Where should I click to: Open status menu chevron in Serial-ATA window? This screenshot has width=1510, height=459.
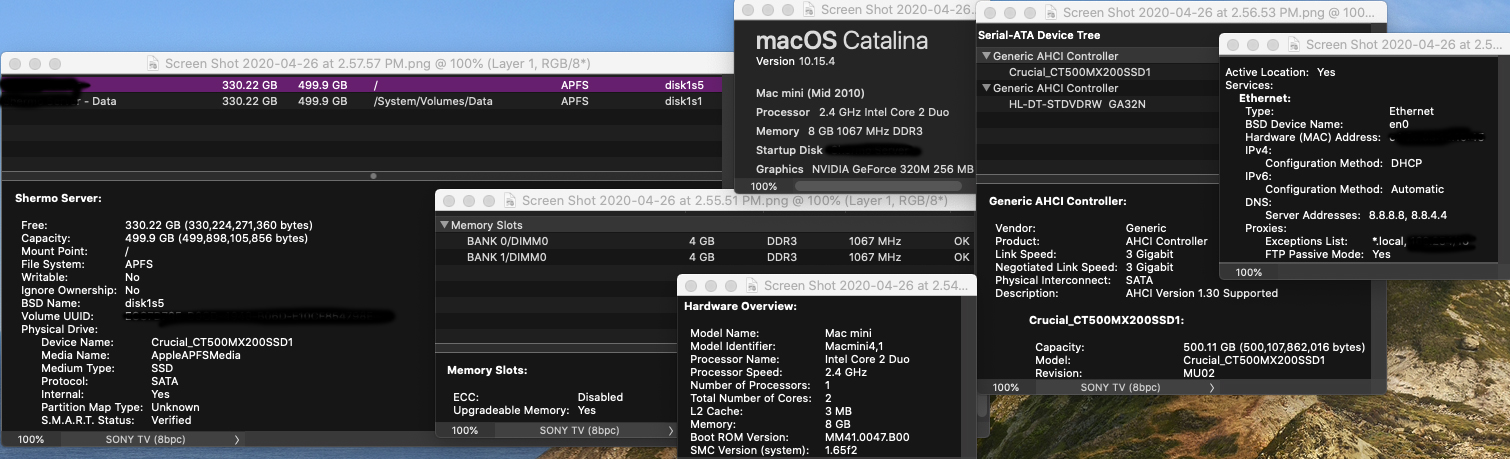click(x=1211, y=387)
